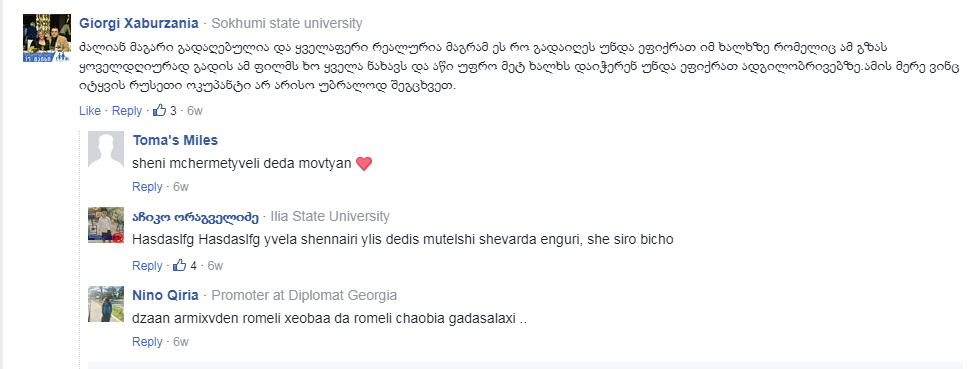
Task: Reply to Toma's Miles comment
Action: [147, 187]
